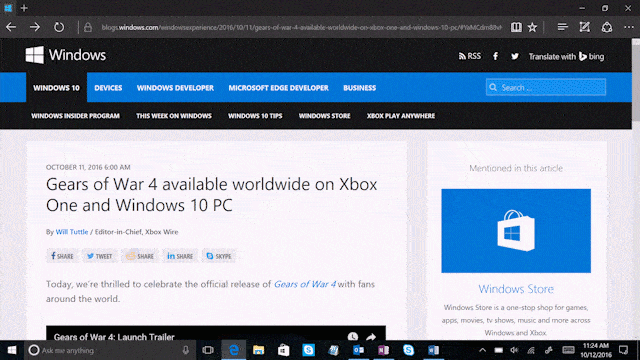This screenshot has width=640, height=360.
Task: Open the Business tab
Action: coord(360,88)
